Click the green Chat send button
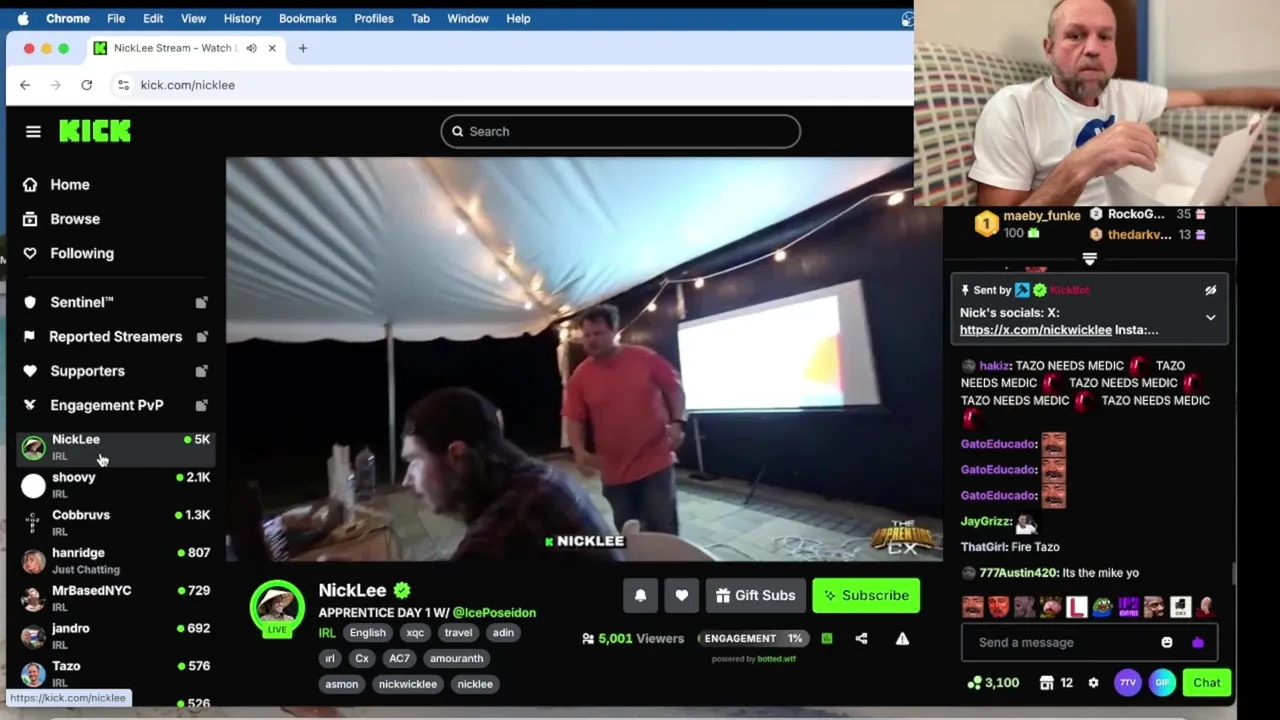Viewport: 1280px width, 720px height. tap(1207, 683)
